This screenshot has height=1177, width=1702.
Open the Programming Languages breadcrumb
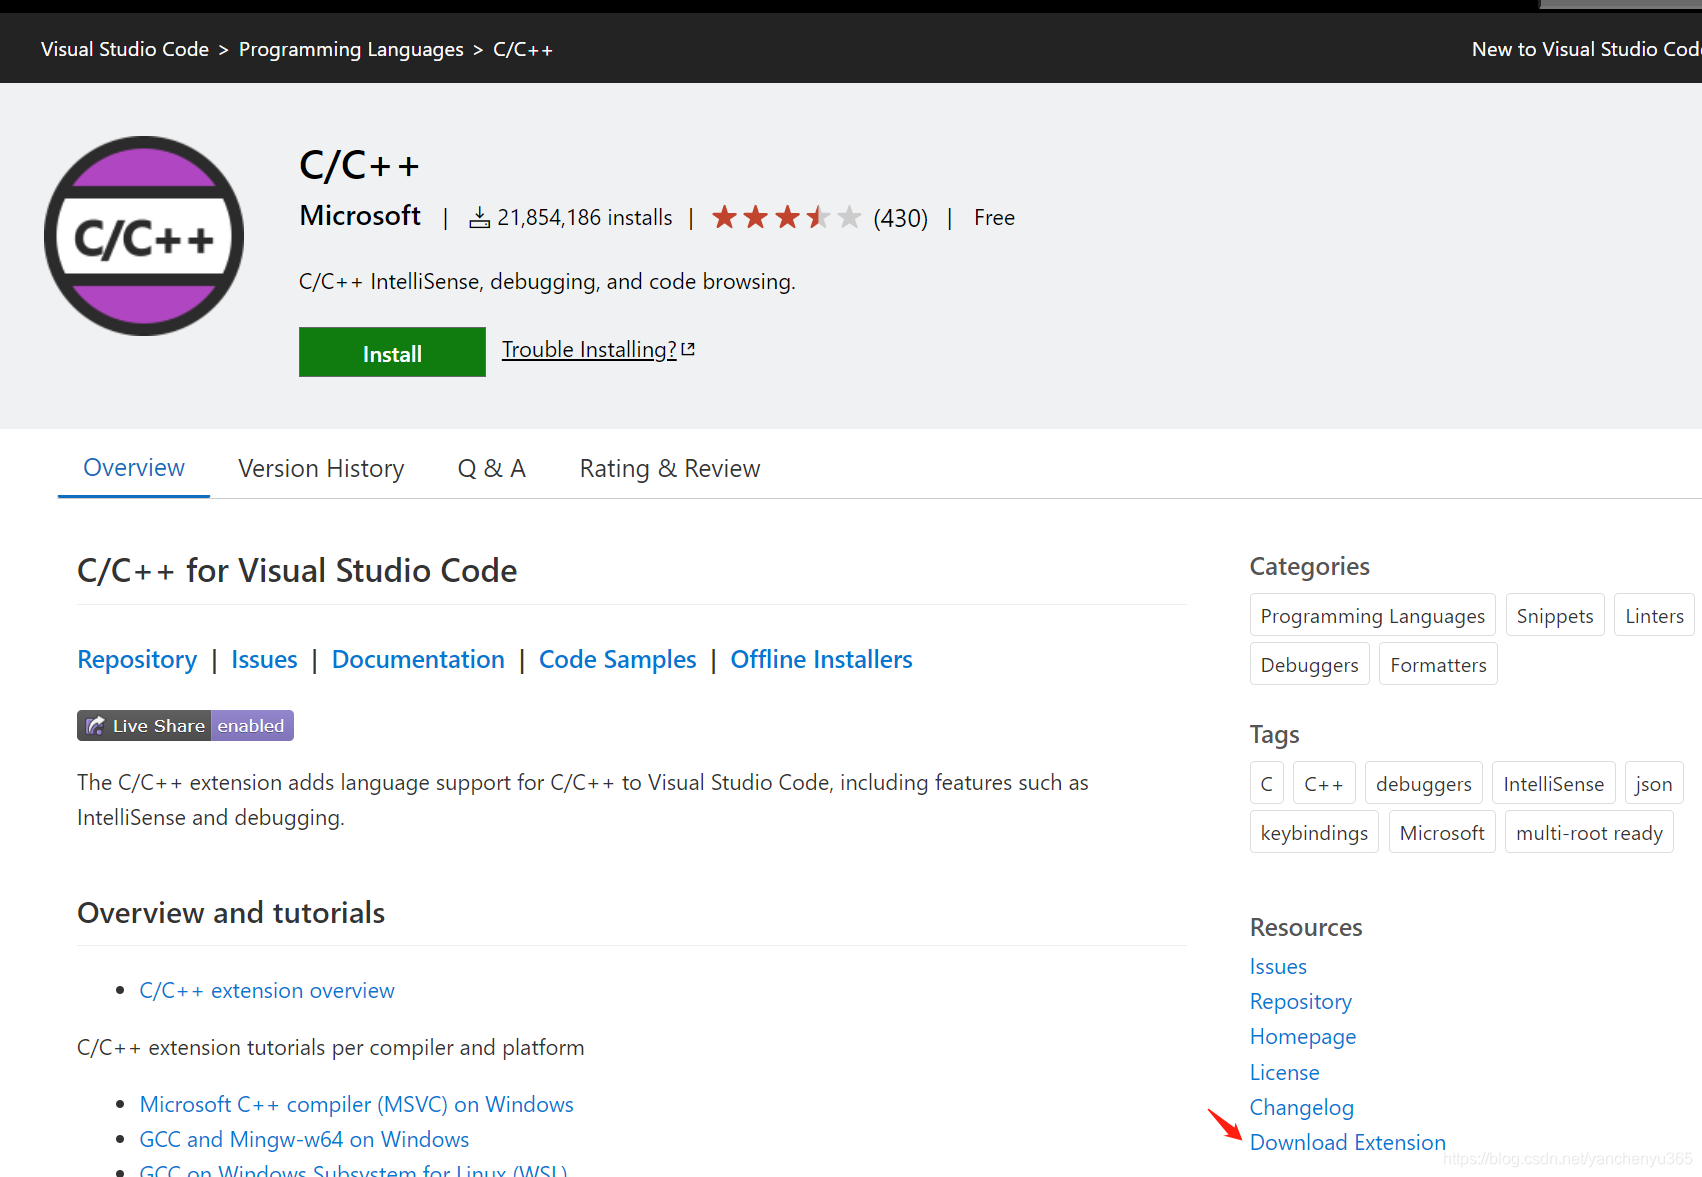click(x=351, y=49)
